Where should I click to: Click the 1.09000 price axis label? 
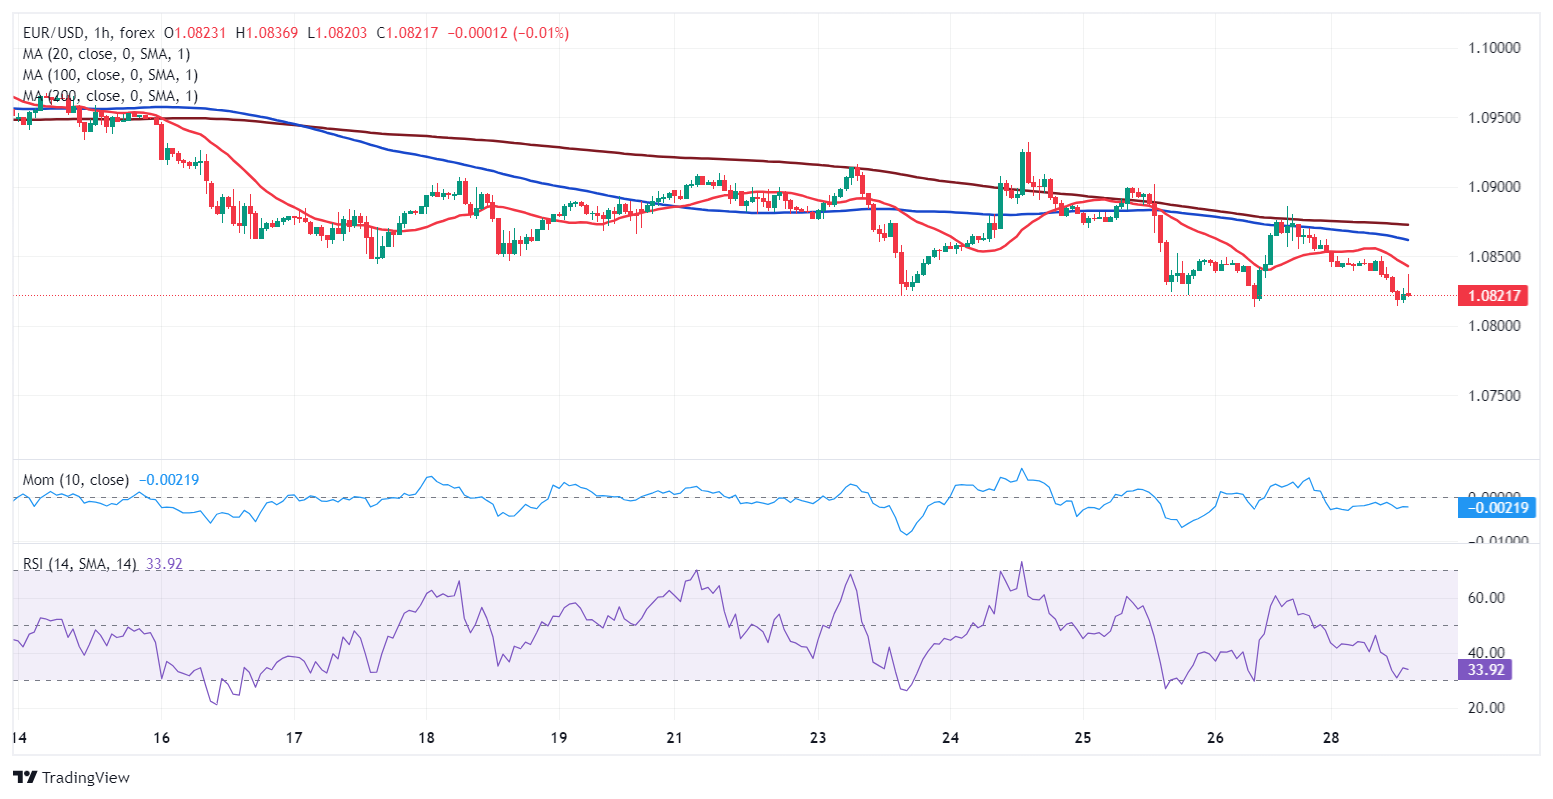click(x=1494, y=187)
